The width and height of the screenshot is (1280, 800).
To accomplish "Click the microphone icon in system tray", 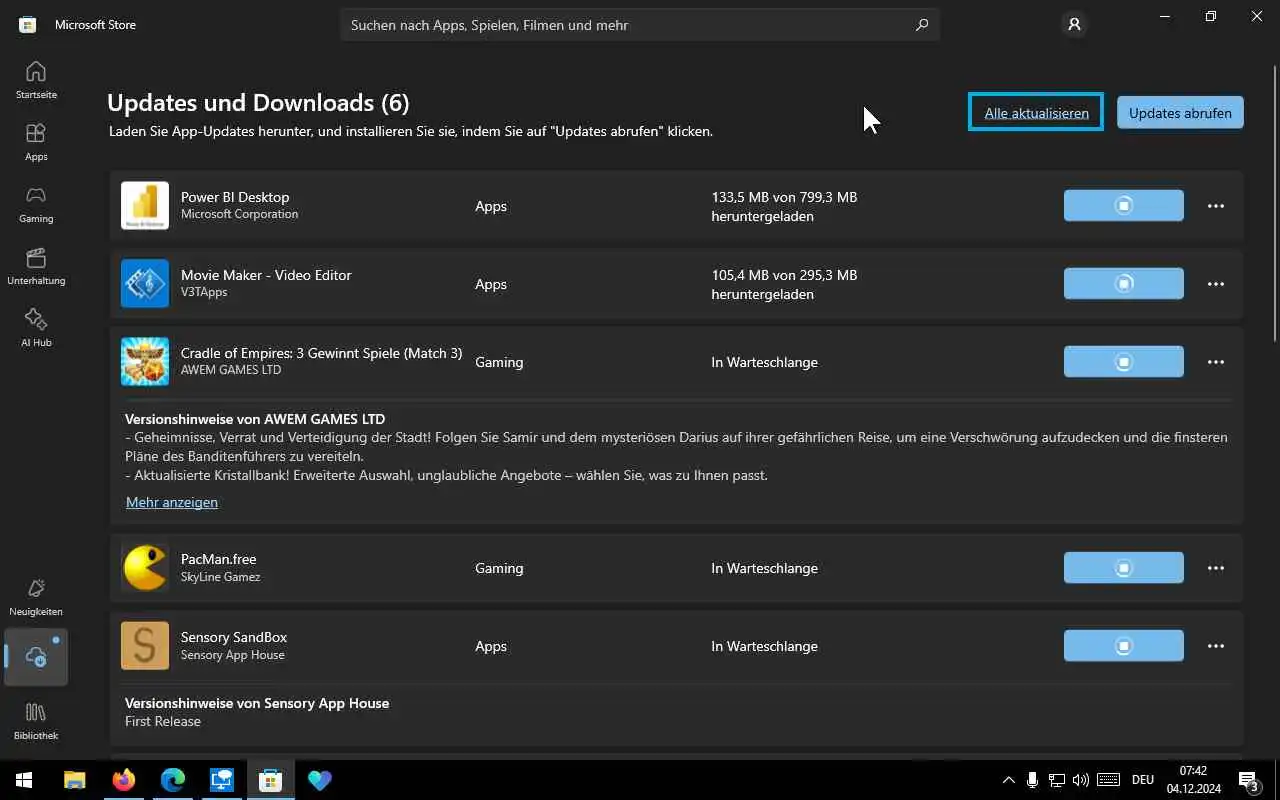I will pos(1032,780).
